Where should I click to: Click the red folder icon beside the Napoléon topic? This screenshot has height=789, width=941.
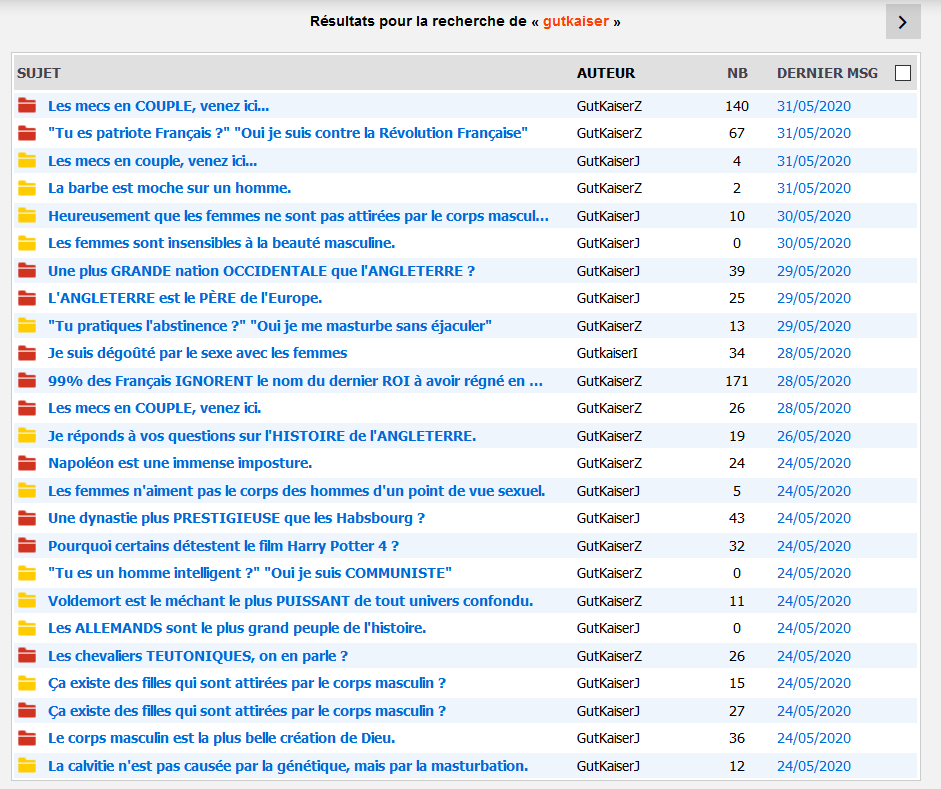[27, 463]
